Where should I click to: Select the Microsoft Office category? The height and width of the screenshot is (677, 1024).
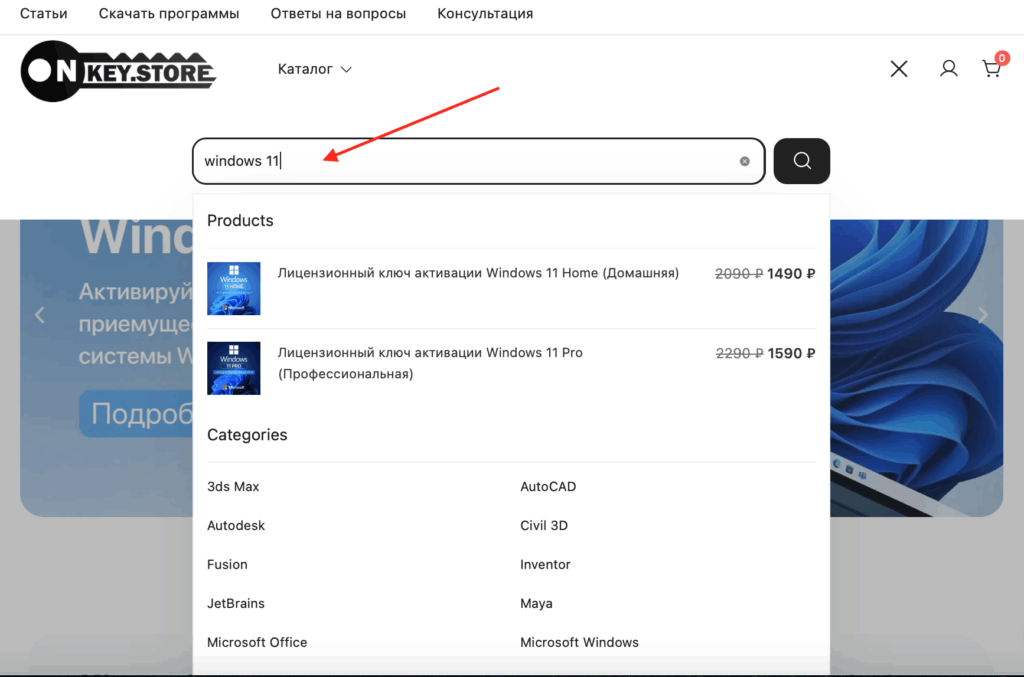click(257, 642)
